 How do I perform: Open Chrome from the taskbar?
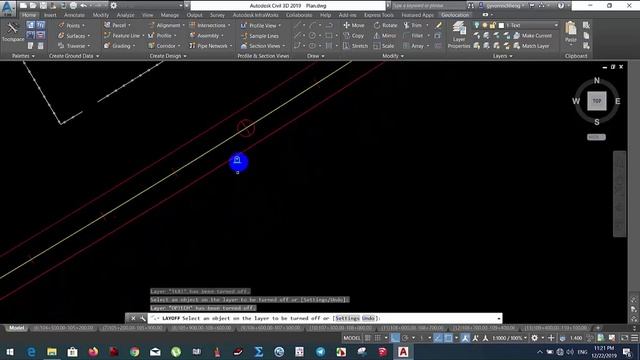click(x=134, y=352)
